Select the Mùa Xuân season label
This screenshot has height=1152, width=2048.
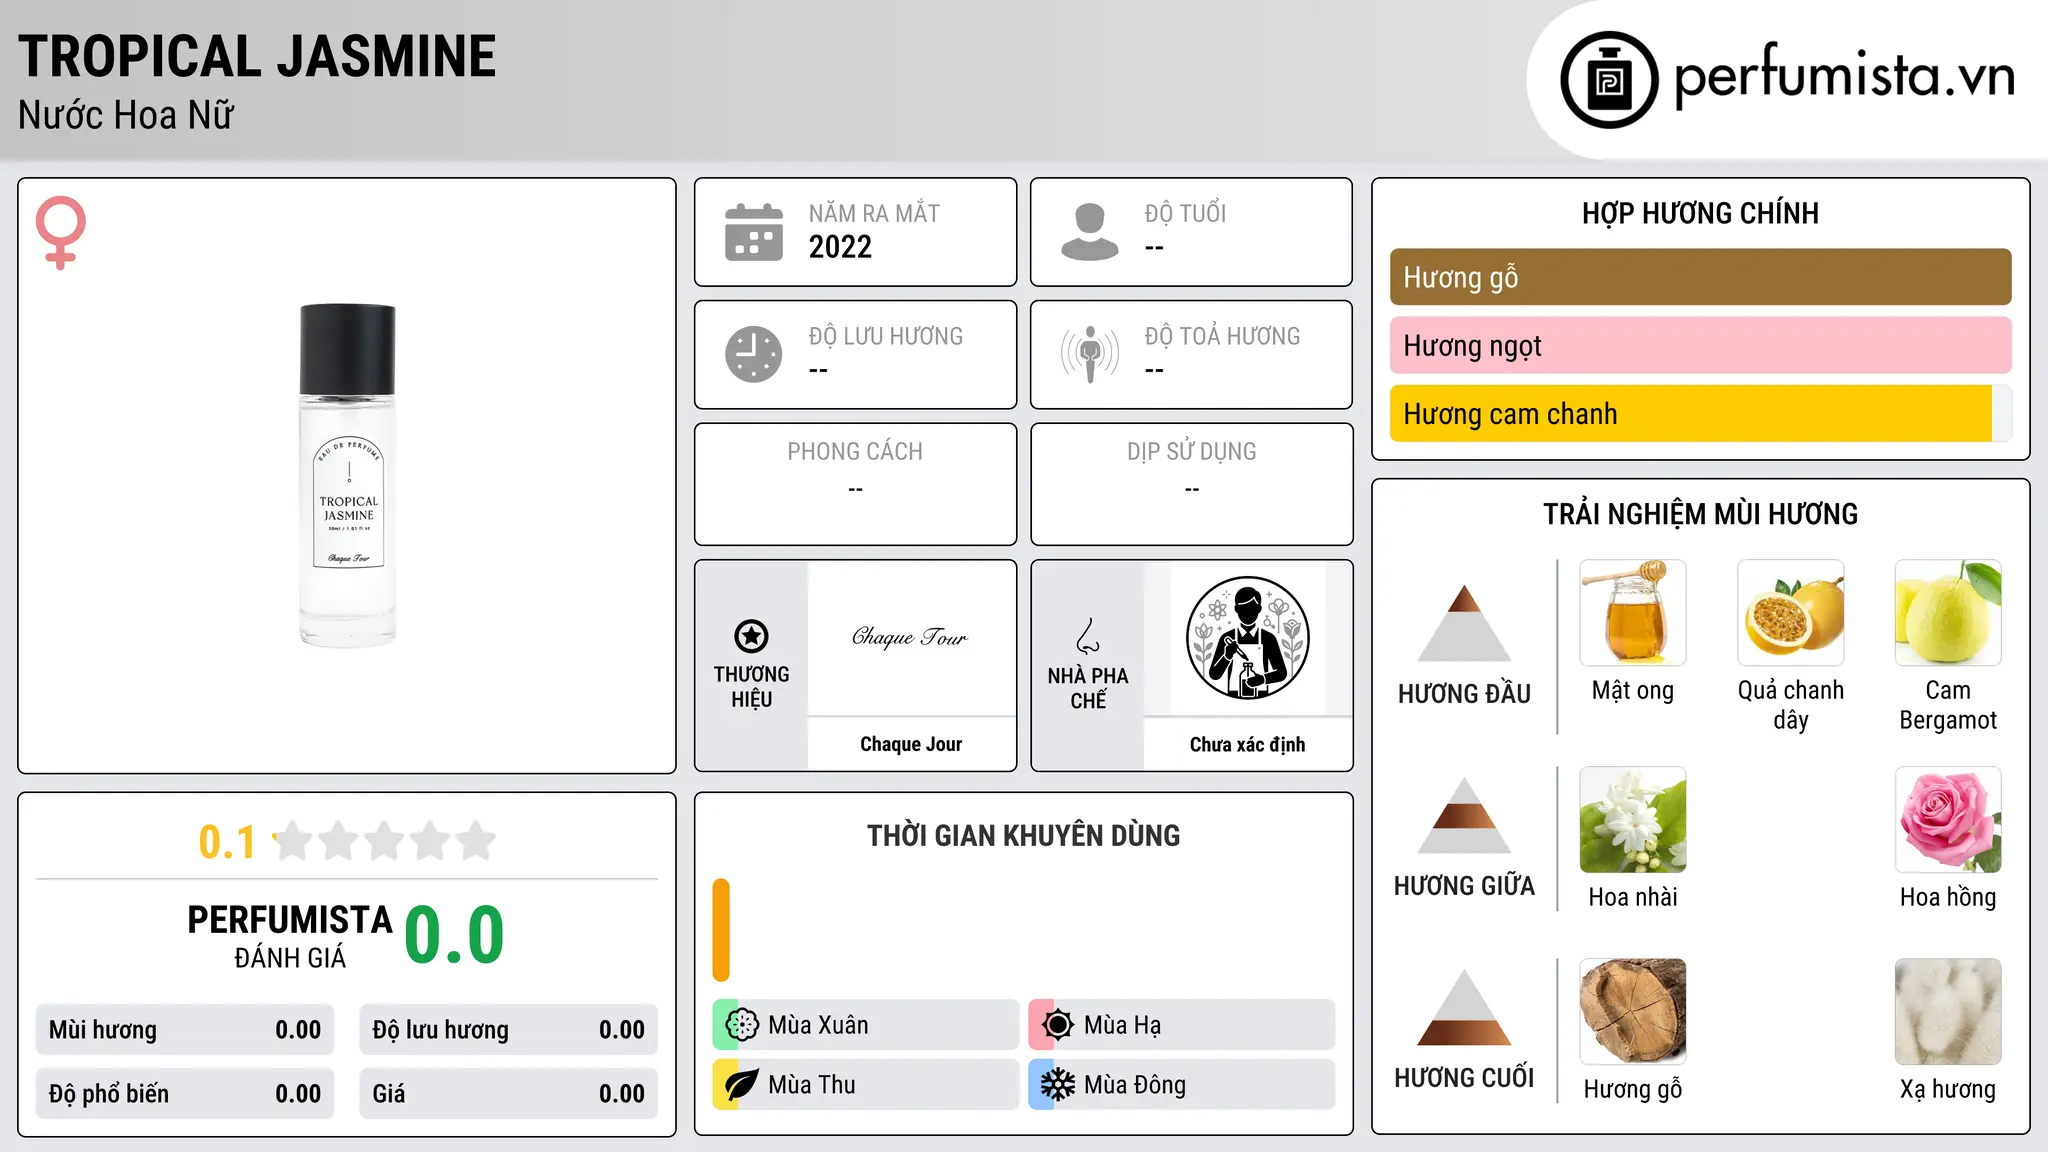coord(818,1025)
